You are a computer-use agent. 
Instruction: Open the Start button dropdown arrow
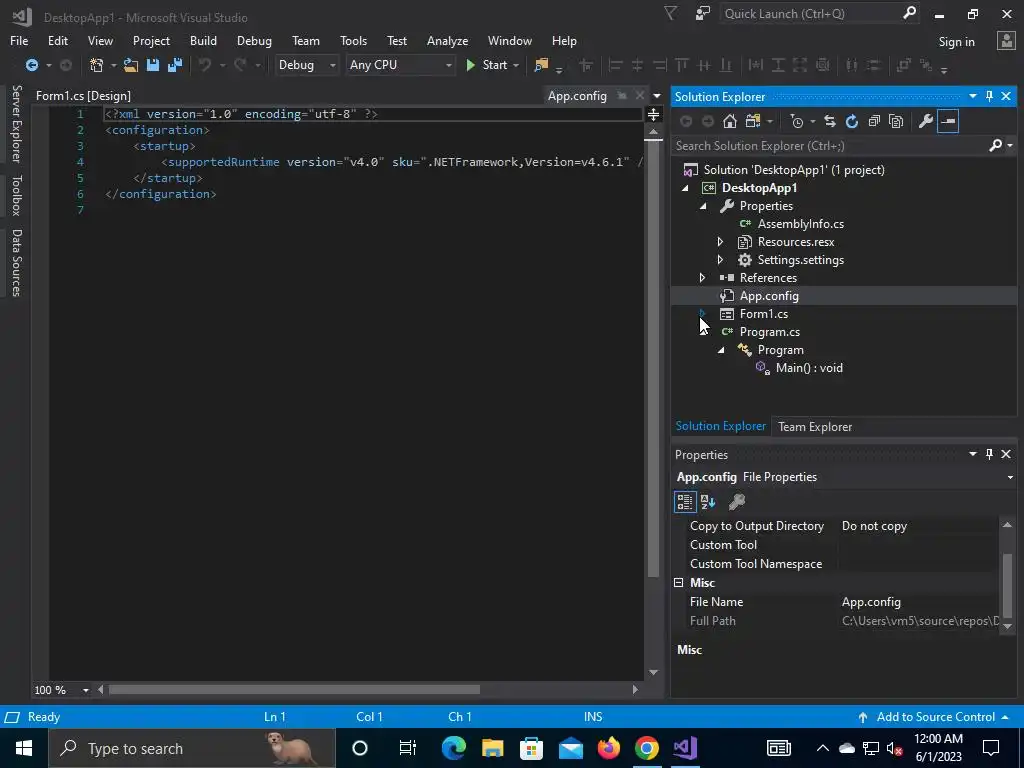point(516,65)
